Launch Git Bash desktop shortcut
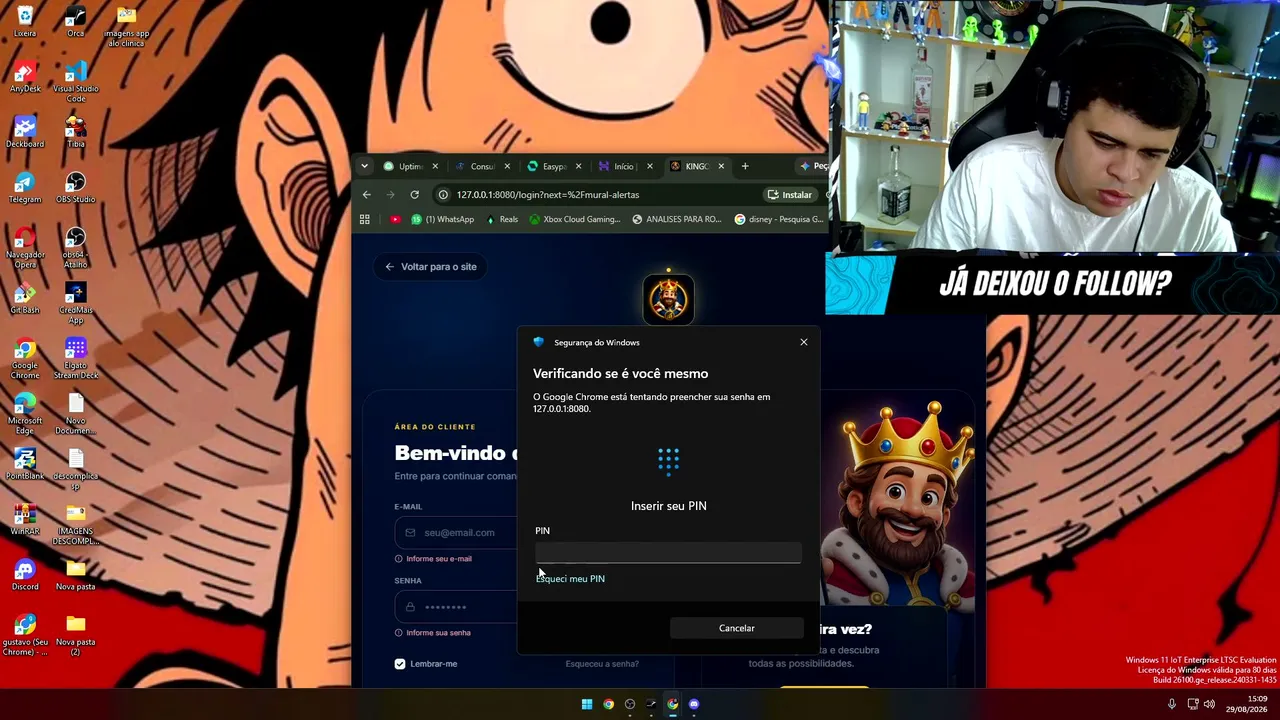Screen dimensions: 1280x720 point(25,298)
